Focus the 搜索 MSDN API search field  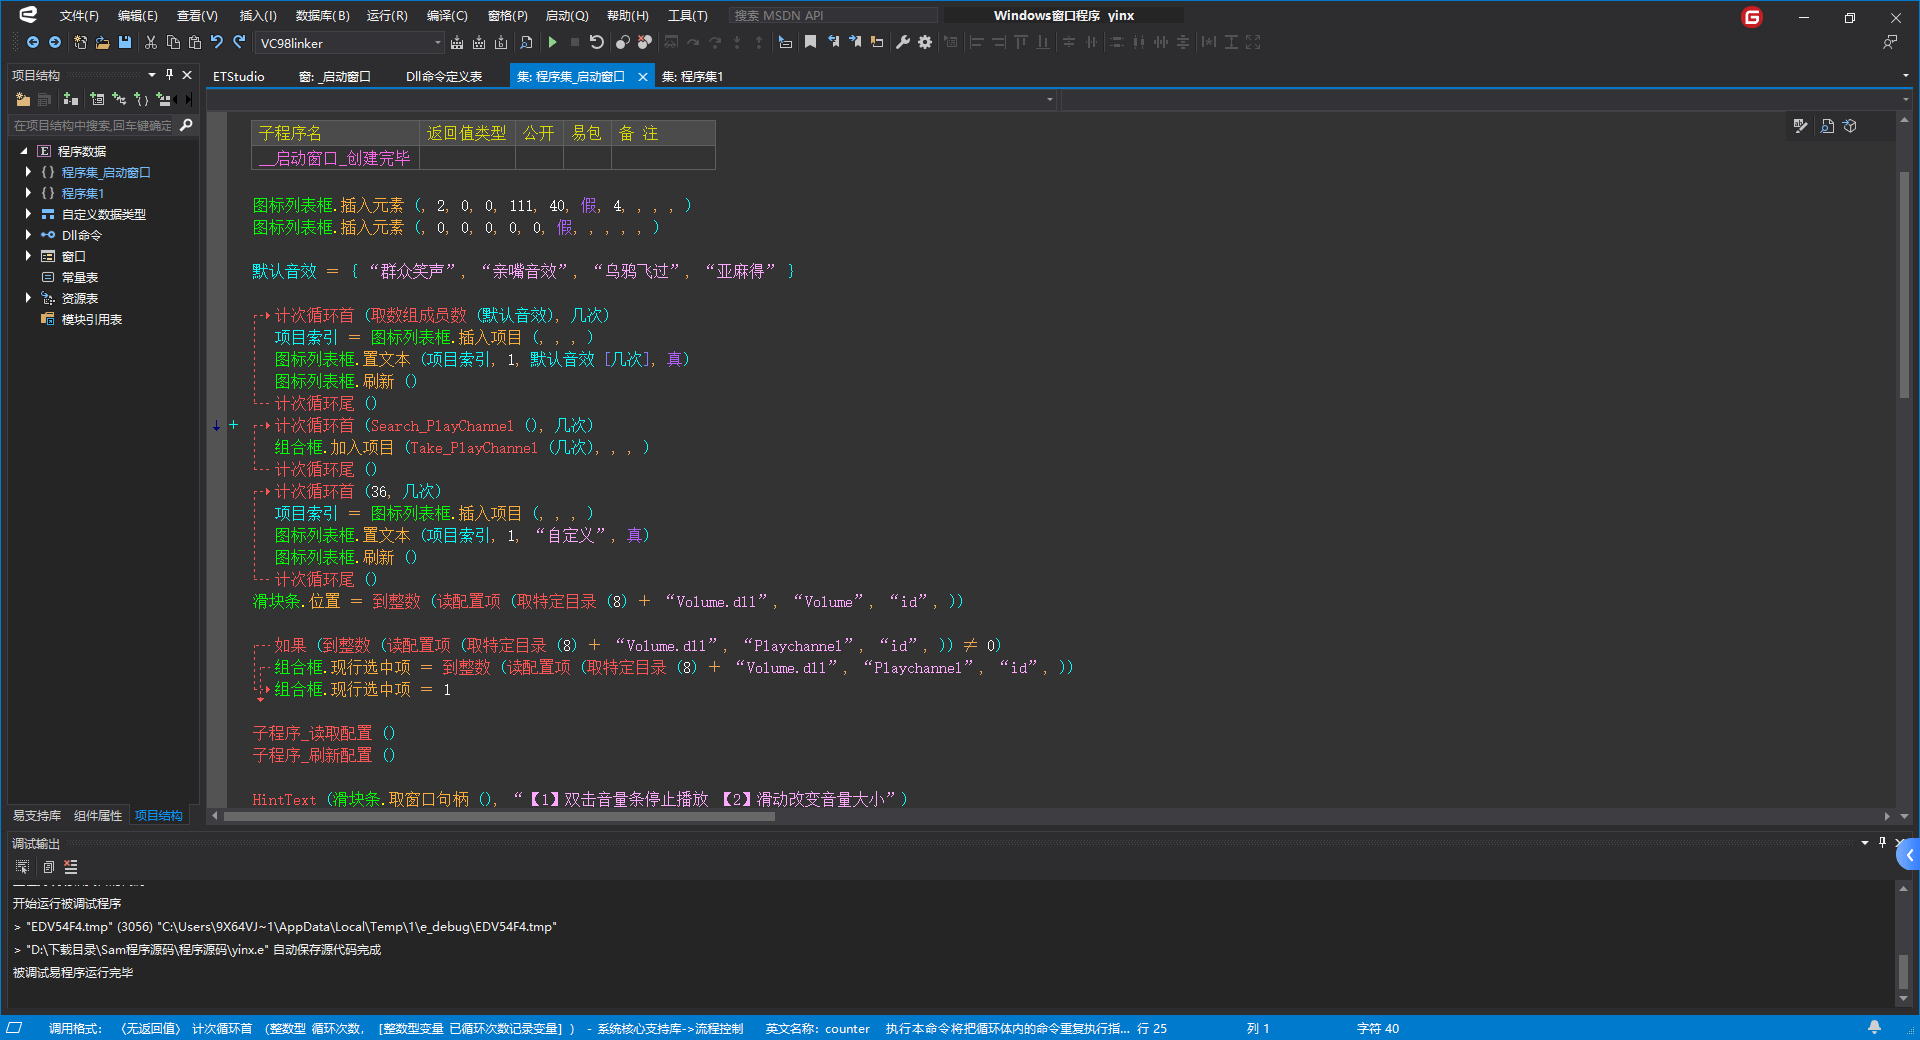834,15
